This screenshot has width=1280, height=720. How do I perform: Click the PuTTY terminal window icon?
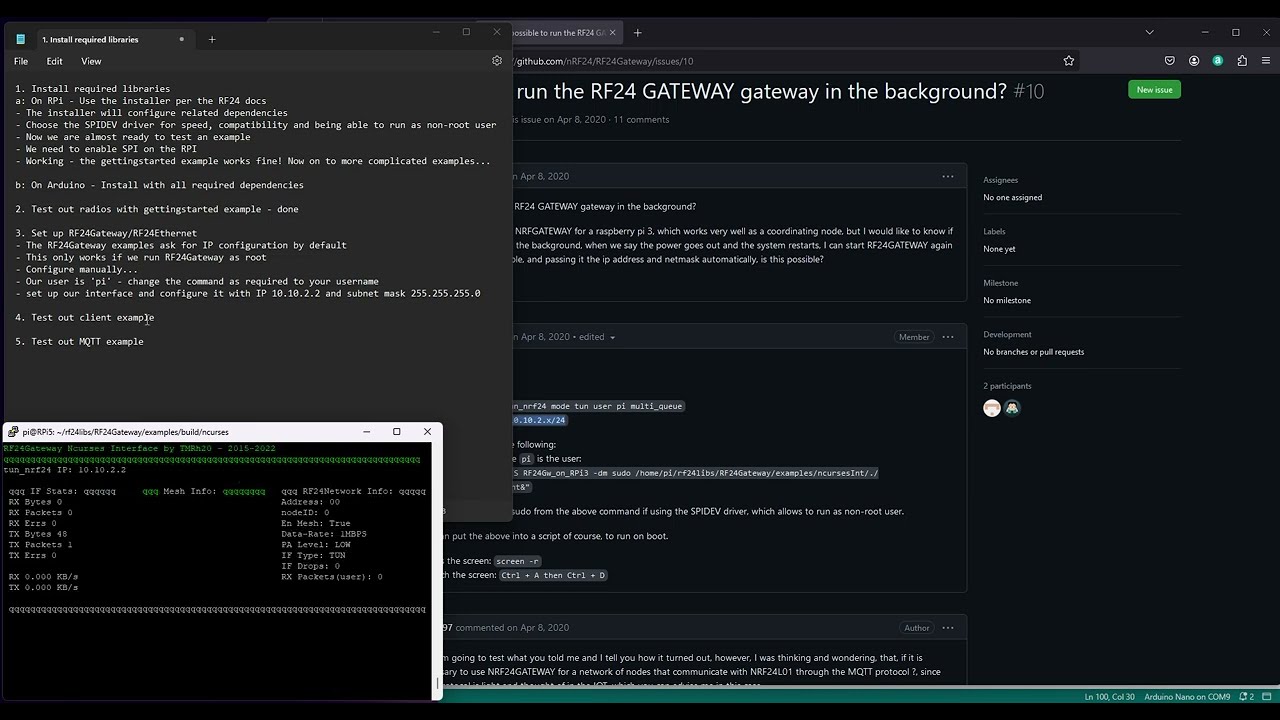(x=13, y=432)
